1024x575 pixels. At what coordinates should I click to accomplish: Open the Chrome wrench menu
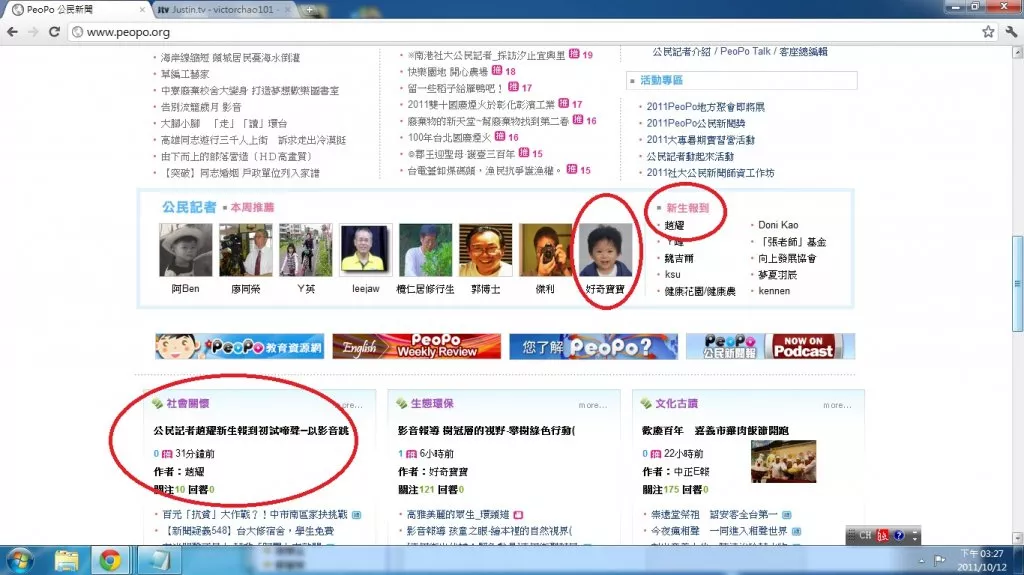[x=1012, y=31]
